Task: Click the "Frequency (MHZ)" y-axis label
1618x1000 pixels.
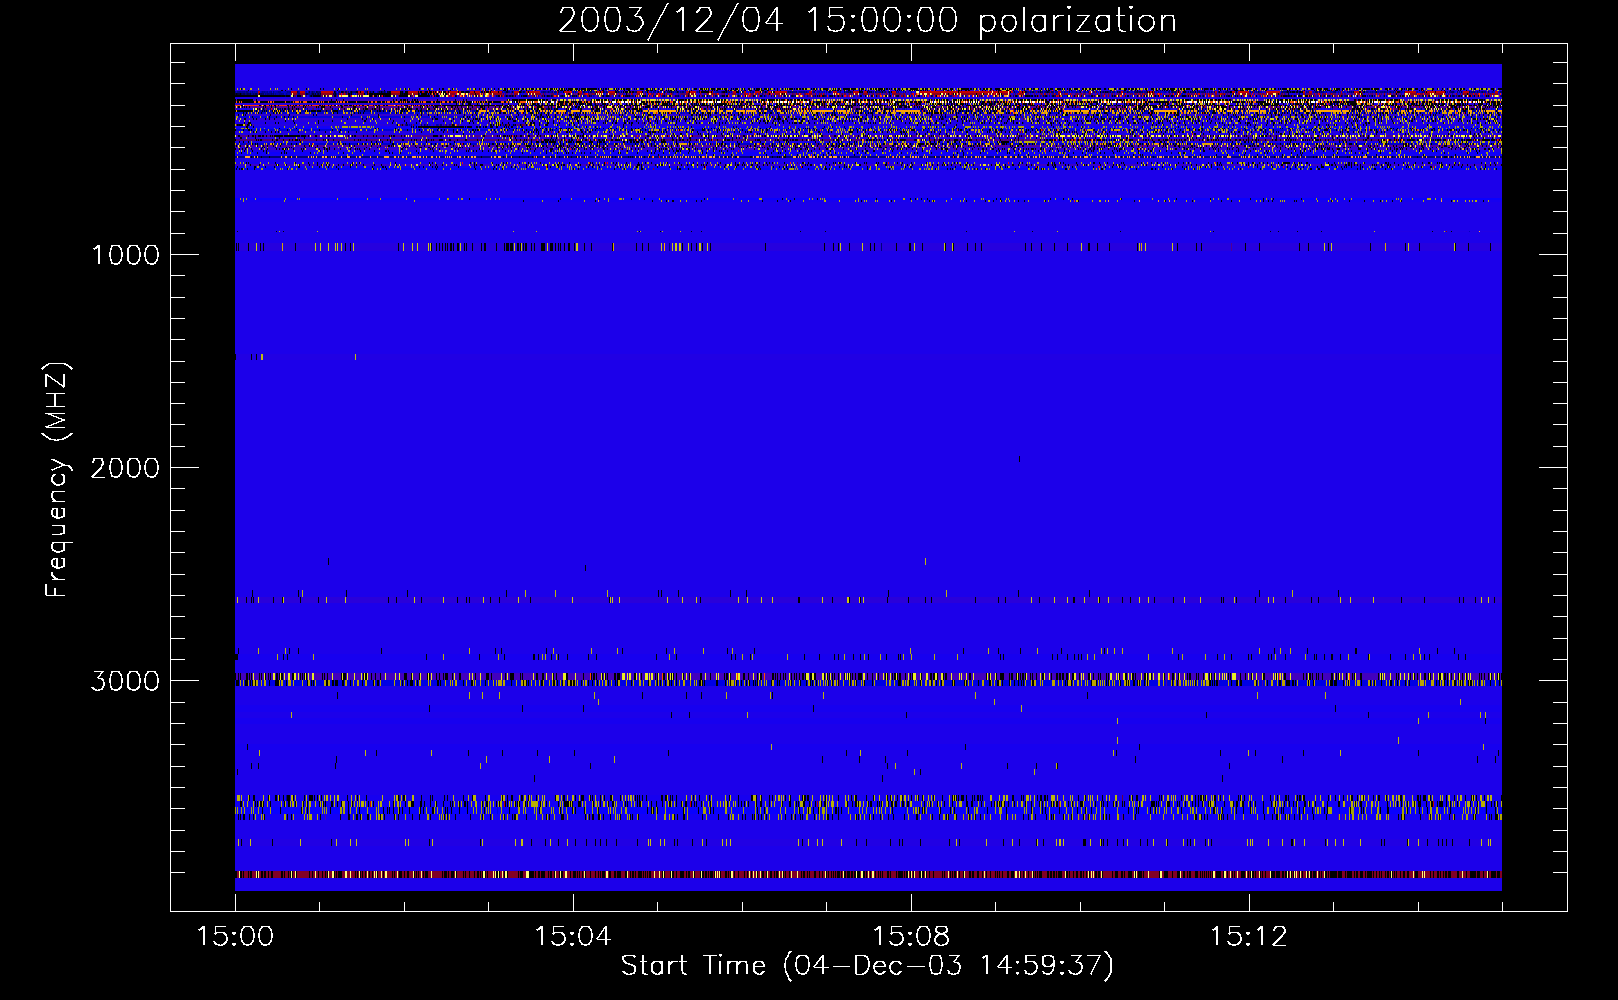Action: point(57,480)
